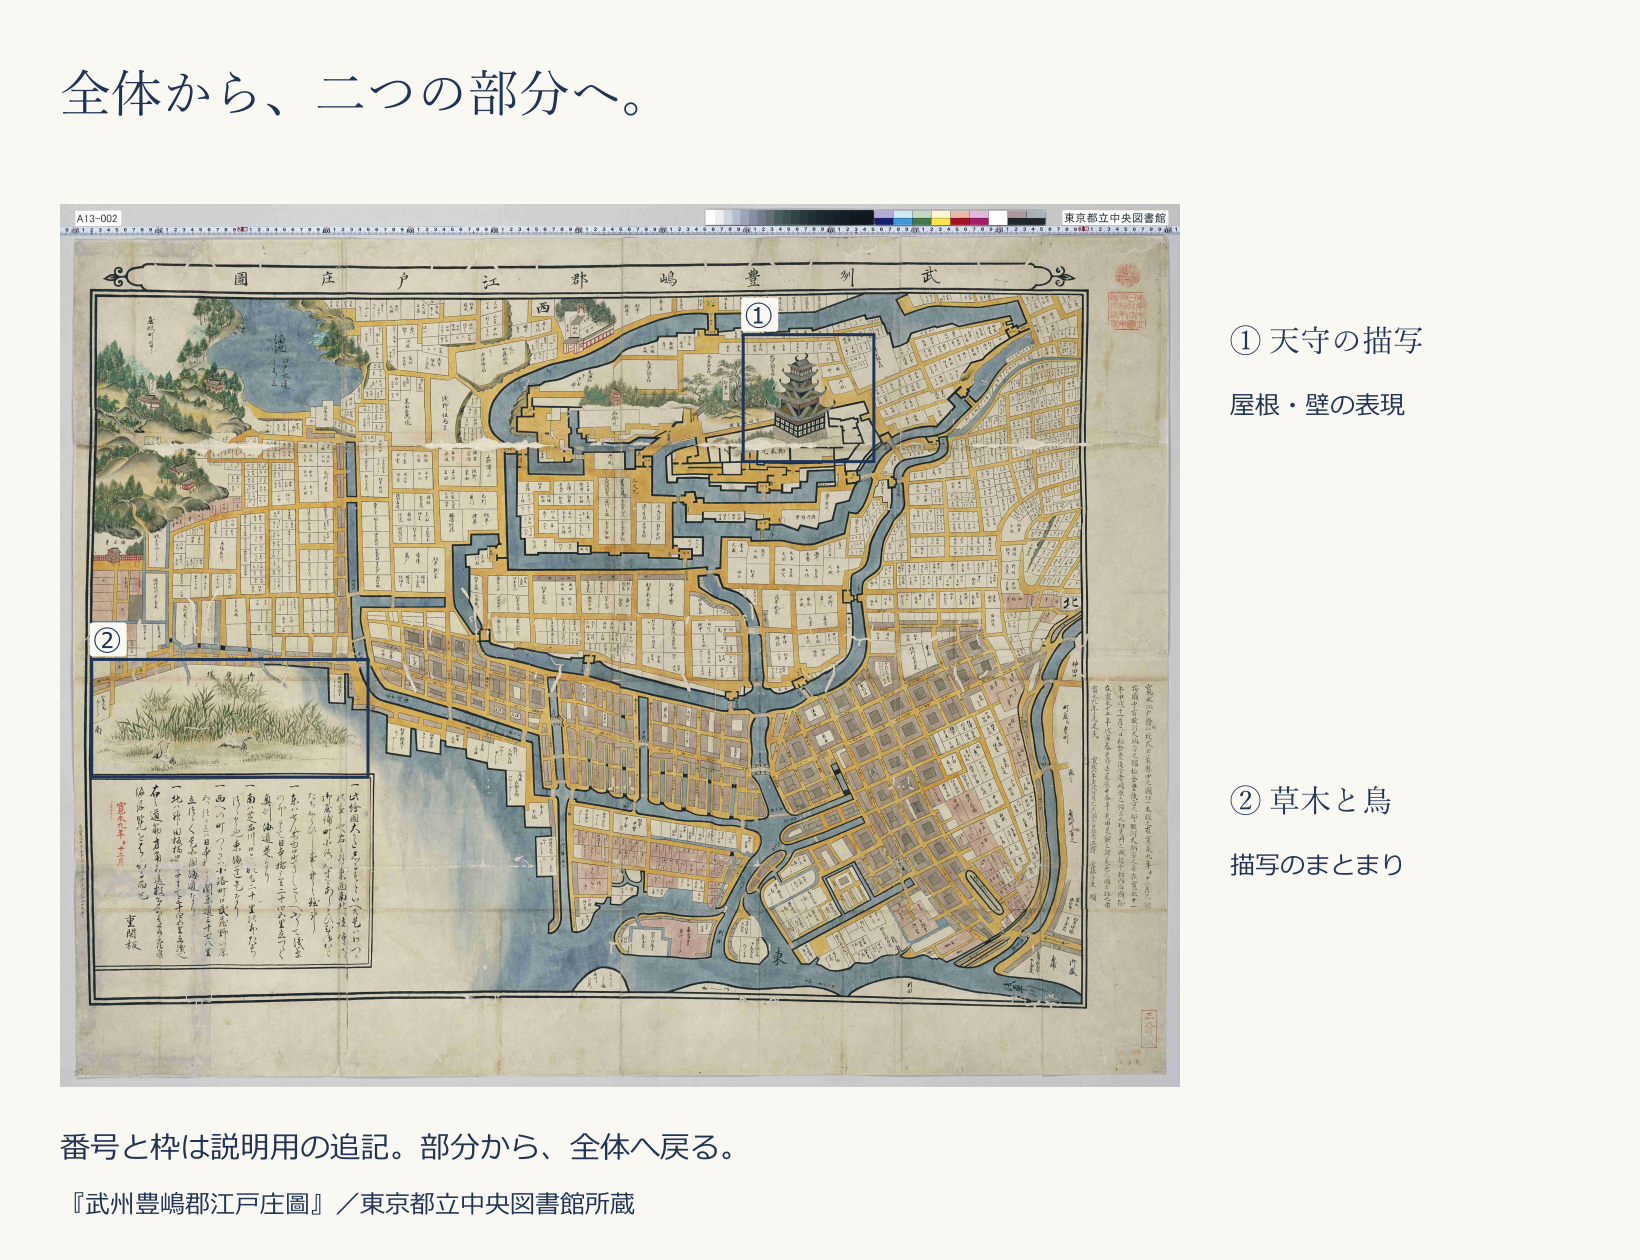Select the heading ① 天守の描写

pos(1326,341)
